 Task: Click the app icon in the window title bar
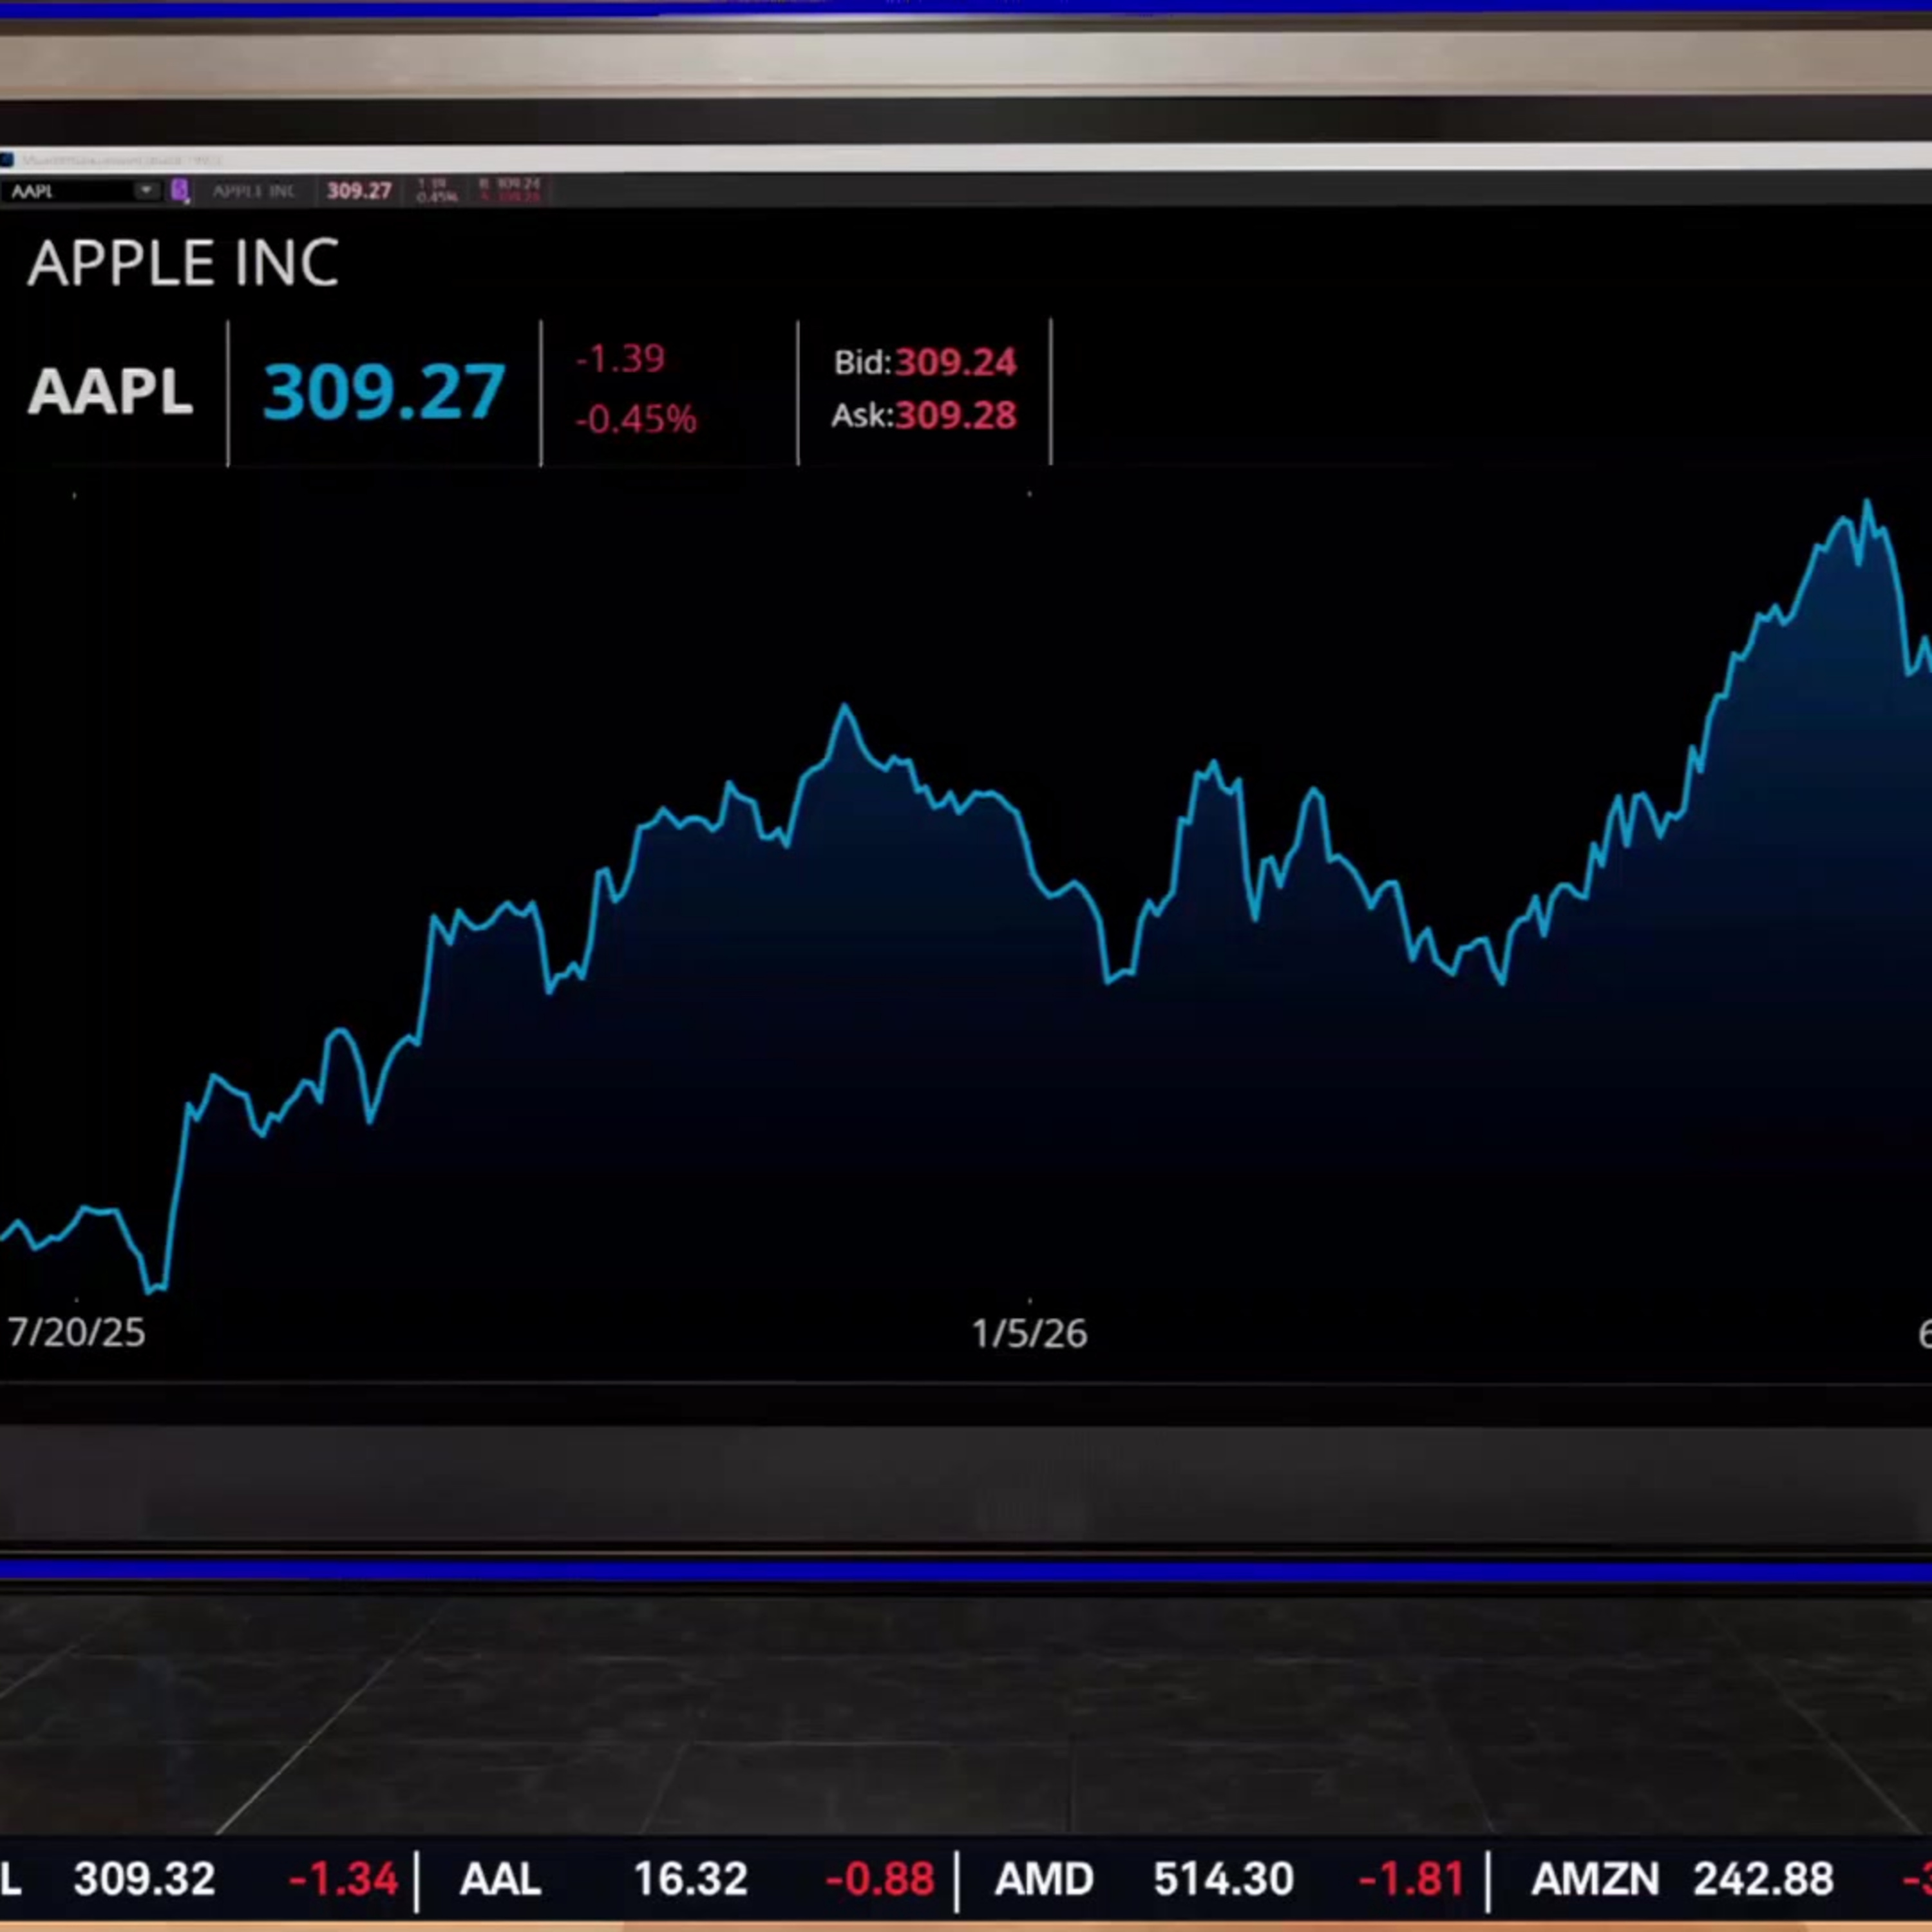click(7, 160)
